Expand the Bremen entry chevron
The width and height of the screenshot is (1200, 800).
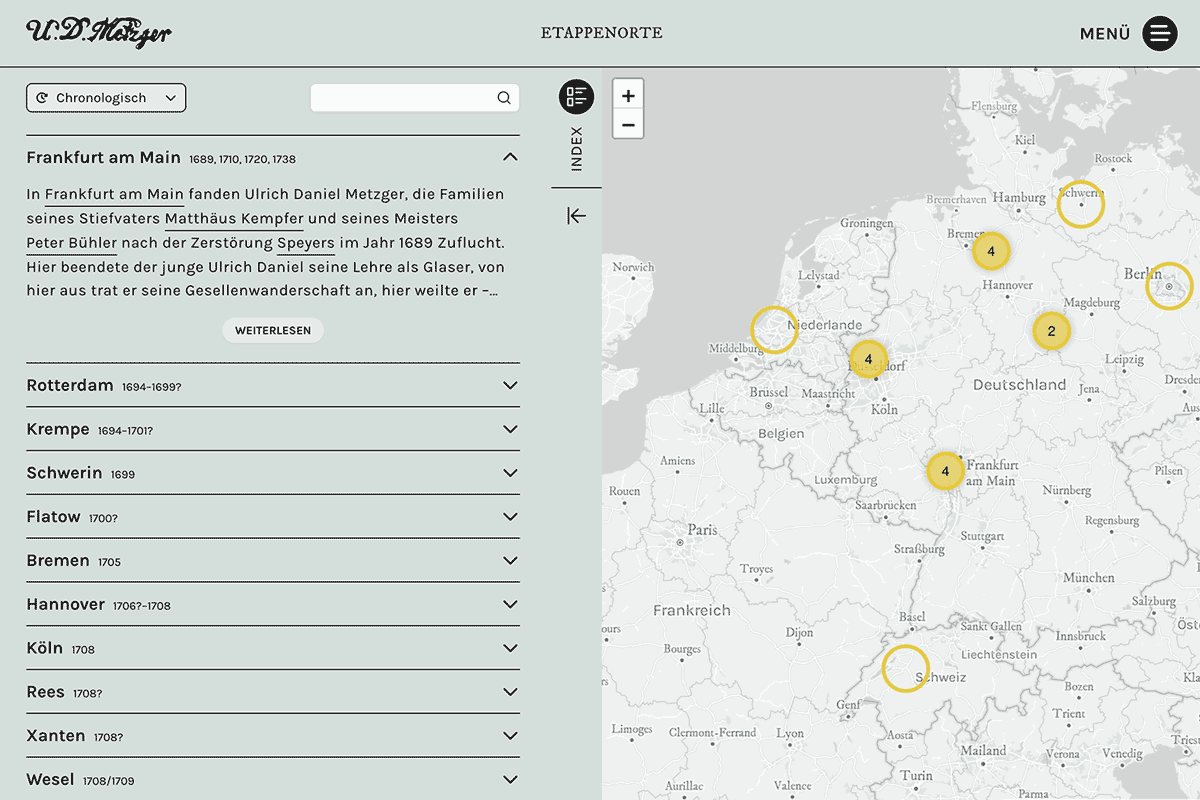[x=510, y=561]
